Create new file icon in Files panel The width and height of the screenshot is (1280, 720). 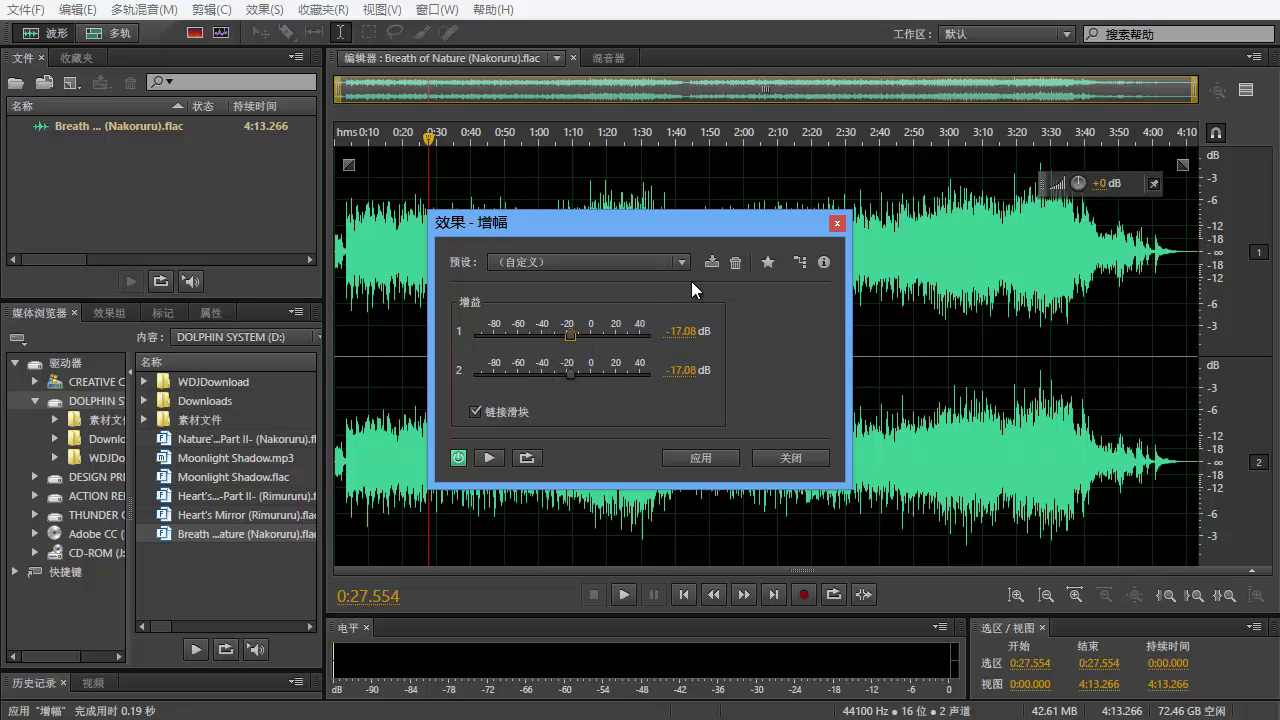click(x=72, y=82)
